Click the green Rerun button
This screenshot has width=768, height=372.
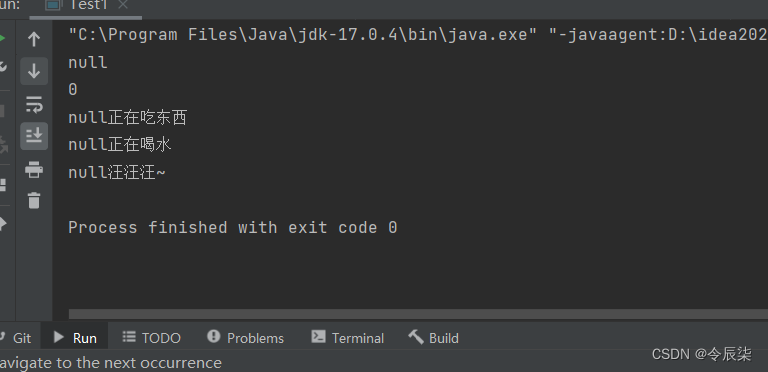click(x=2, y=38)
